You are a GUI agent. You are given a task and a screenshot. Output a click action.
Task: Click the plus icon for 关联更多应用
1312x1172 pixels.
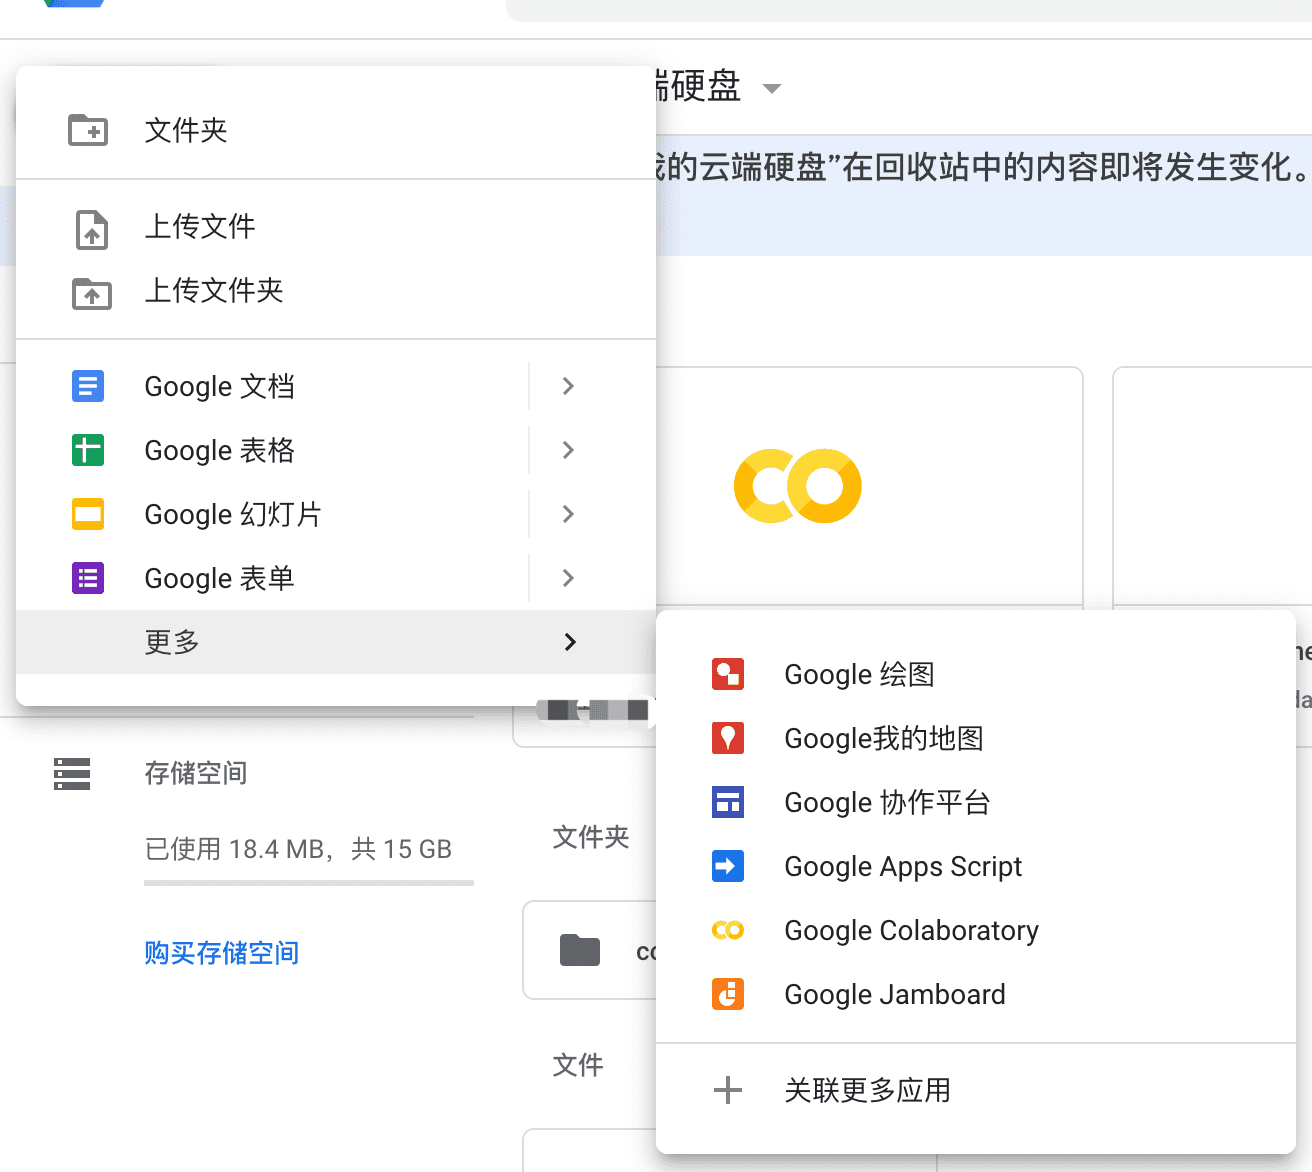[728, 1090]
